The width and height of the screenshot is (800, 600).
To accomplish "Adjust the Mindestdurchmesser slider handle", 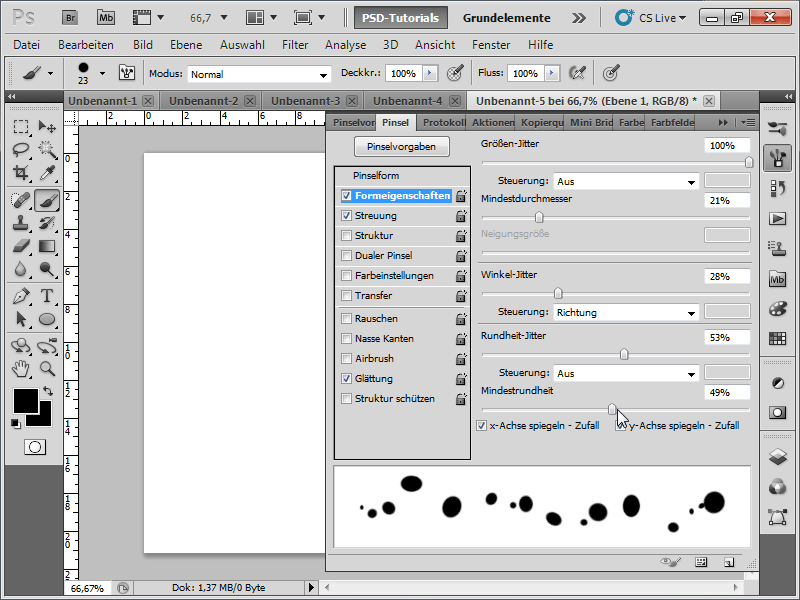I will point(539,218).
